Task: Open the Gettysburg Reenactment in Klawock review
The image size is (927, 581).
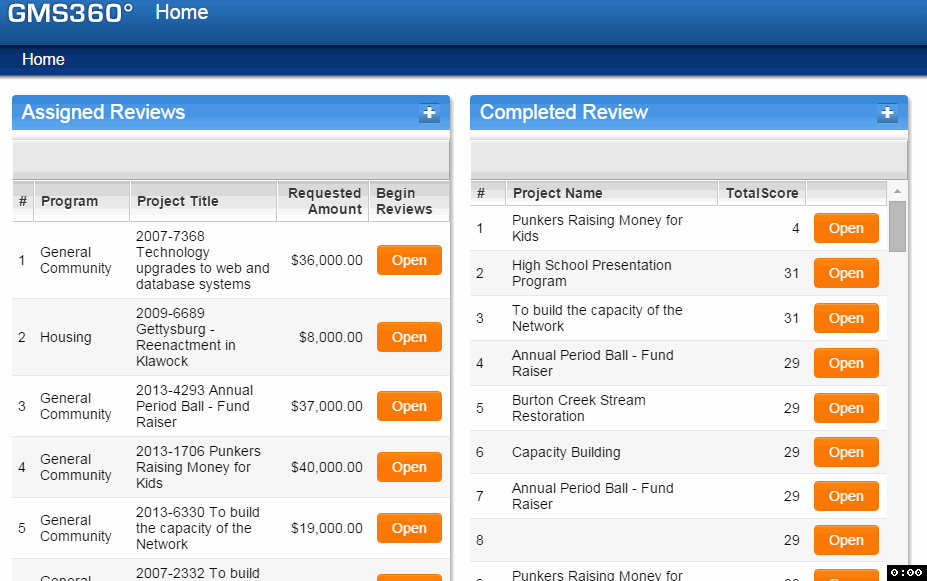Action: pyautogui.click(x=409, y=337)
